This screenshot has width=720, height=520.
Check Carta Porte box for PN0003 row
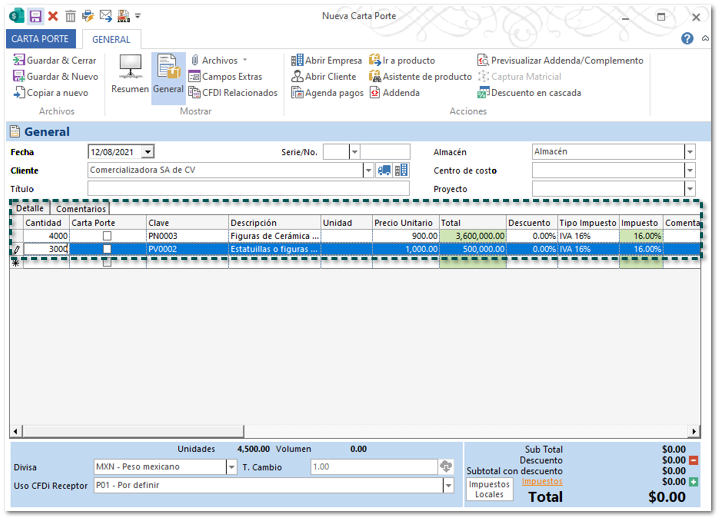coord(107,236)
